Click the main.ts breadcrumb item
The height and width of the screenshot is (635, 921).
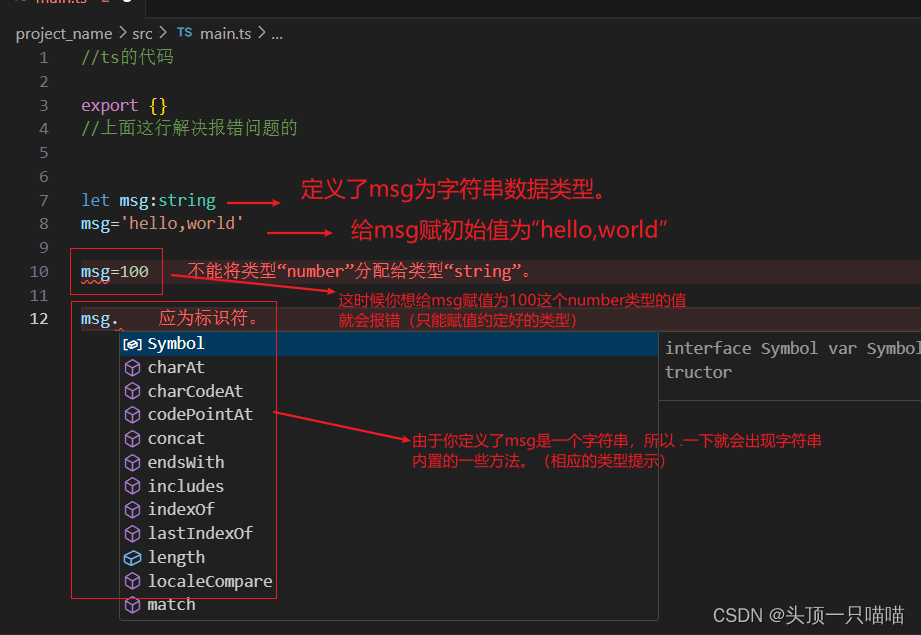pyautogui.click(x=226, y=33)
